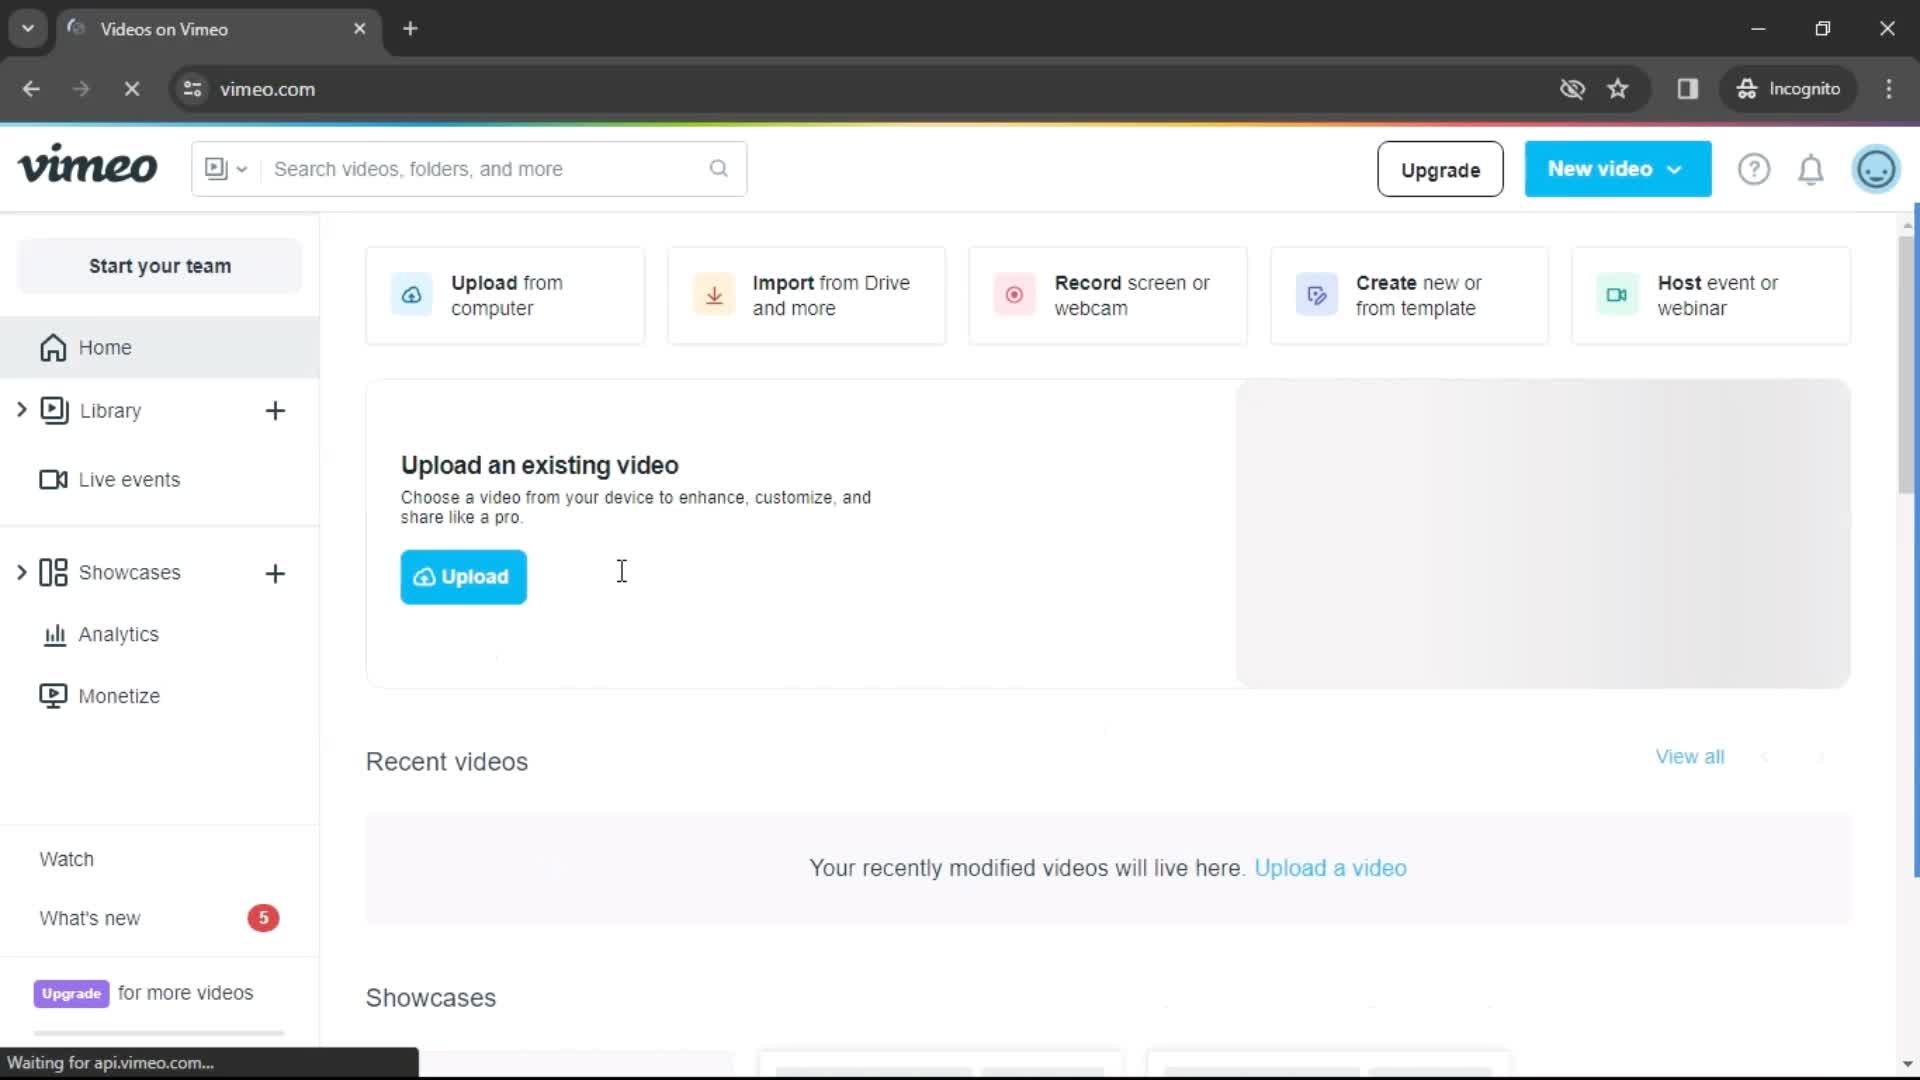
Task: Select Host event or webinar card
Action: pos(1711,295)
